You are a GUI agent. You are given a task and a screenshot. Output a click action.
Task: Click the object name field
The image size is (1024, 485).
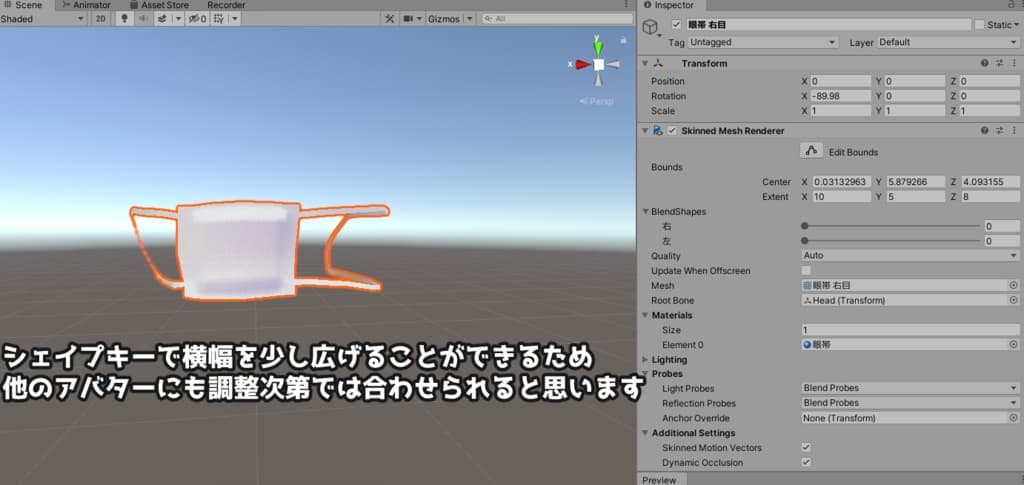[828, 25]
